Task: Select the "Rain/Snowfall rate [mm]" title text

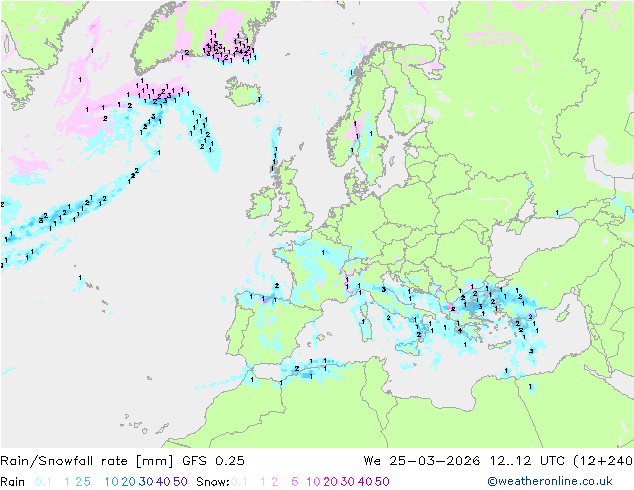Action: coord(87,460)
